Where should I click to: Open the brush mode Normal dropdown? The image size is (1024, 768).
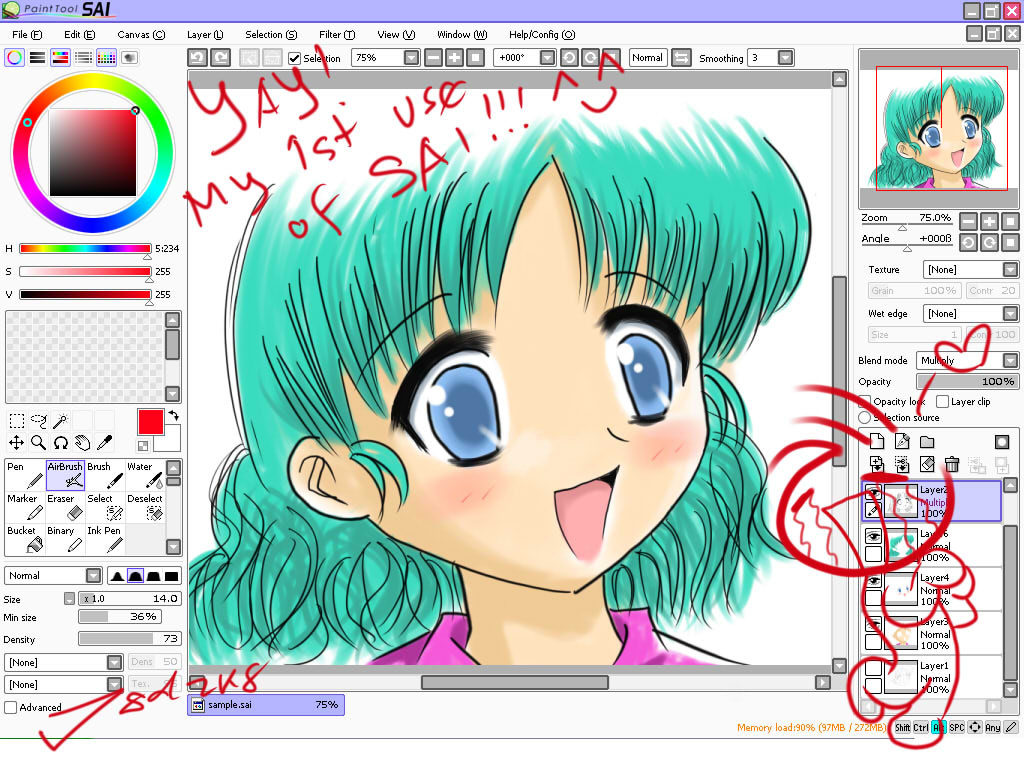click(93, 576)
